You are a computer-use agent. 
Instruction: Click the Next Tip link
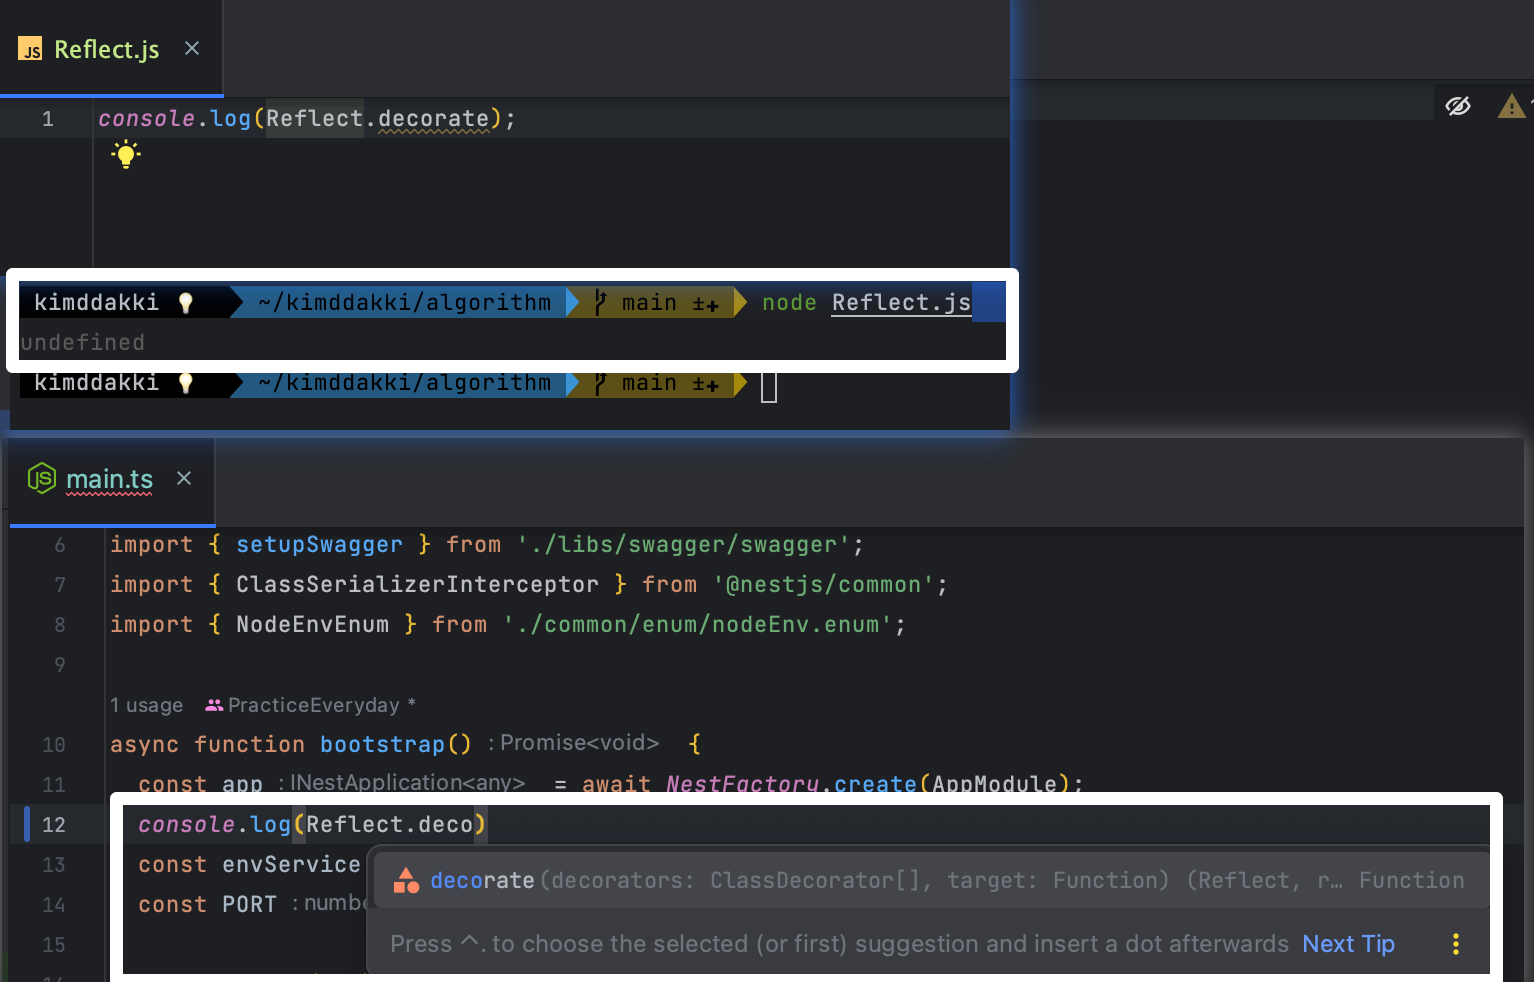pyautogui.click(x=1348, y=944)
